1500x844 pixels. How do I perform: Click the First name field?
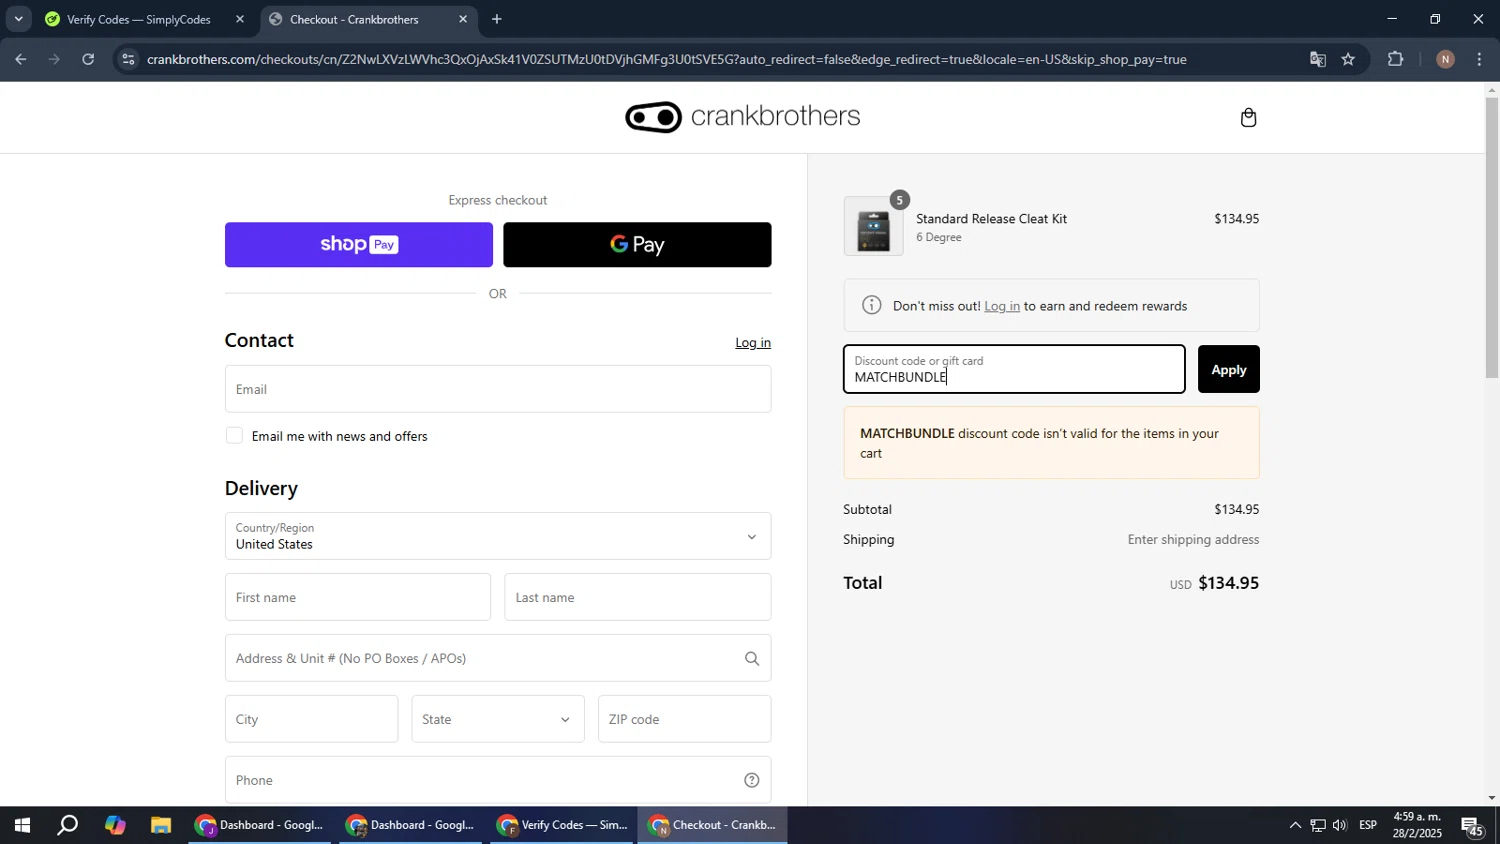tap(358, 597)
